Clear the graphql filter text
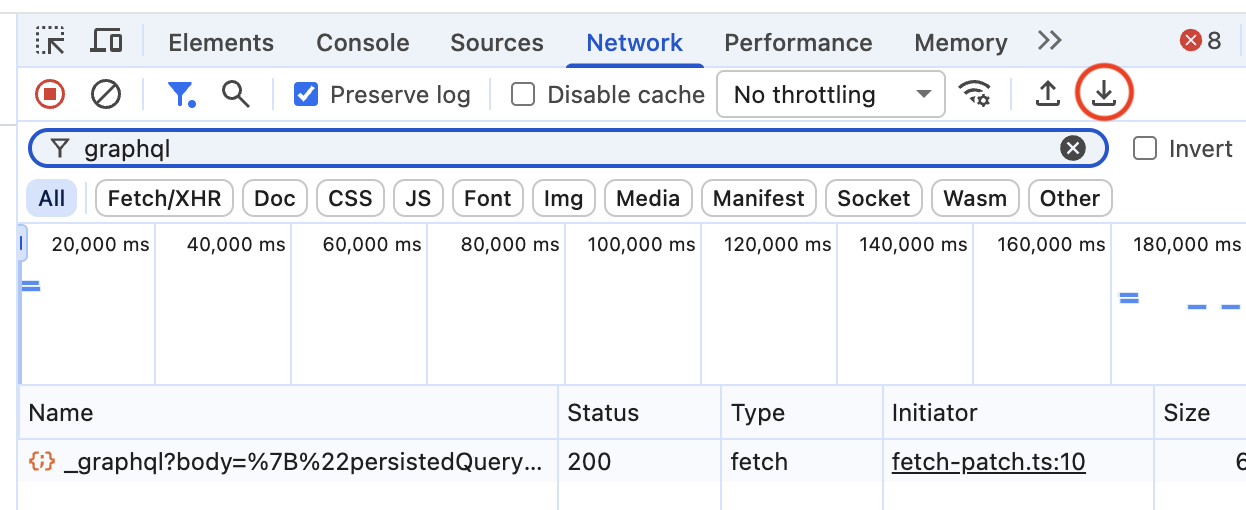 [x=1073, y=149]
